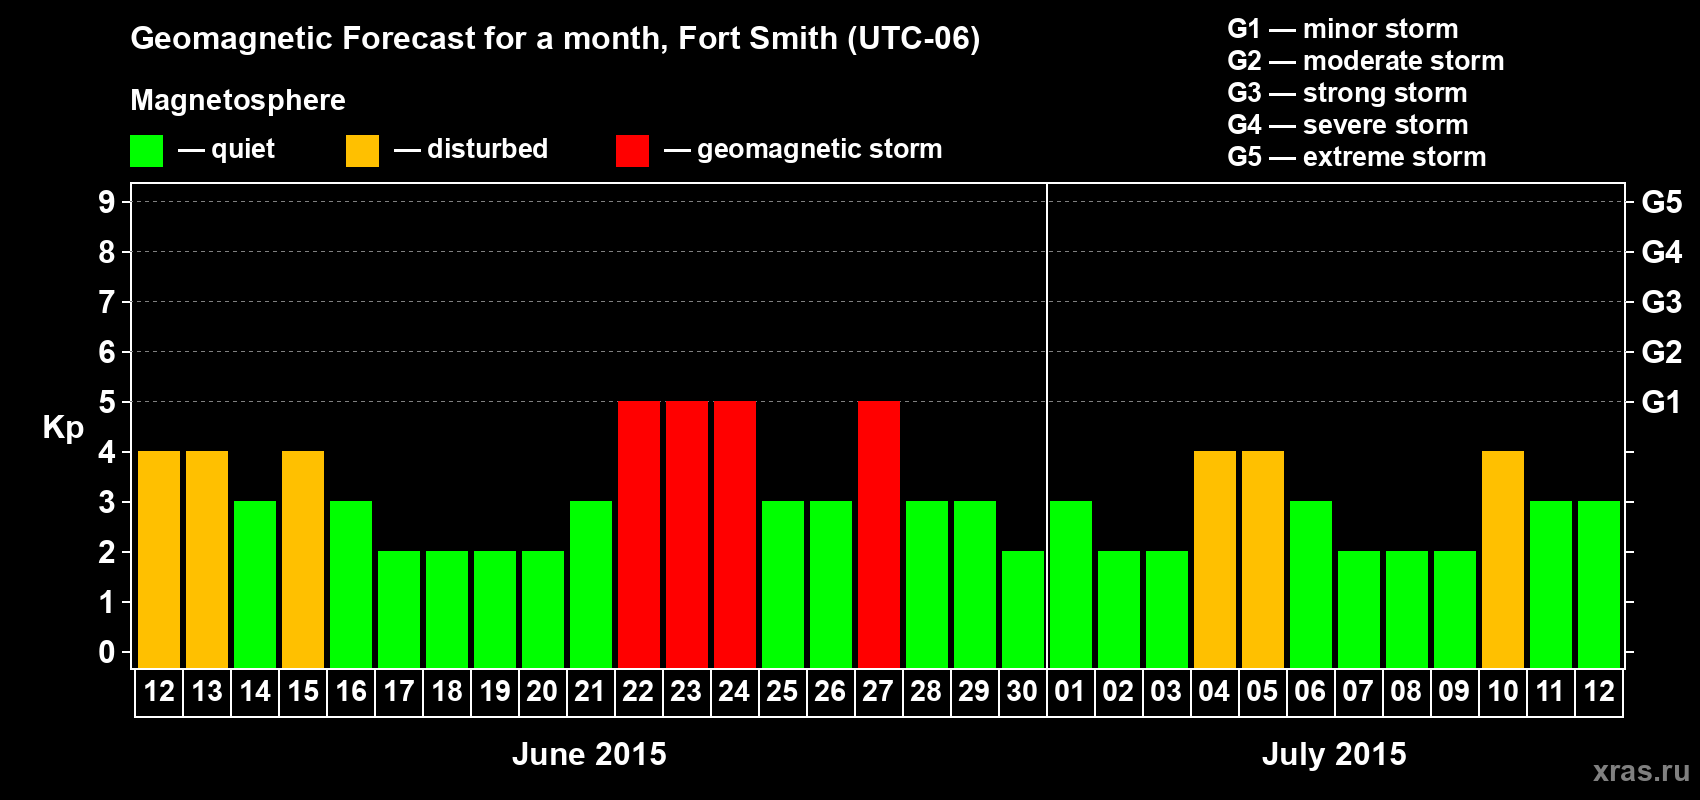
Task: Click the chart title mentioning Fort Smith
Action: pos(555,39)
